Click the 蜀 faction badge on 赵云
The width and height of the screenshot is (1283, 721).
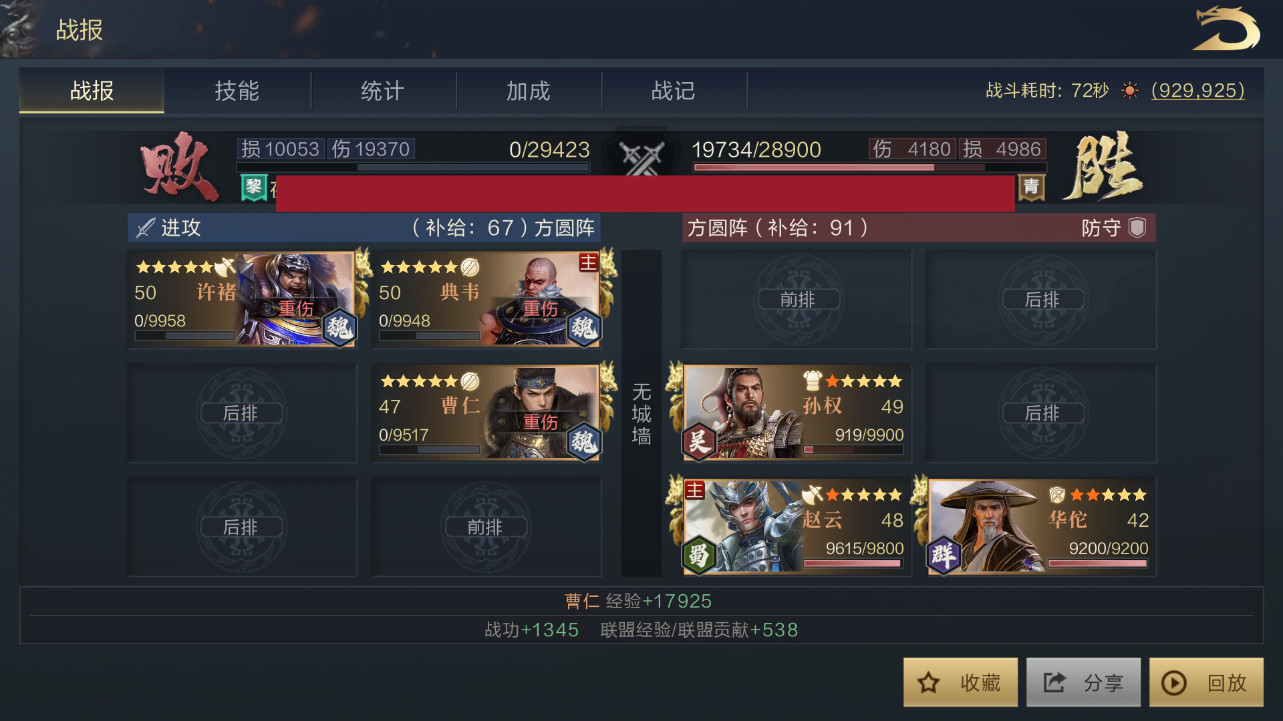tap(700, 555)
